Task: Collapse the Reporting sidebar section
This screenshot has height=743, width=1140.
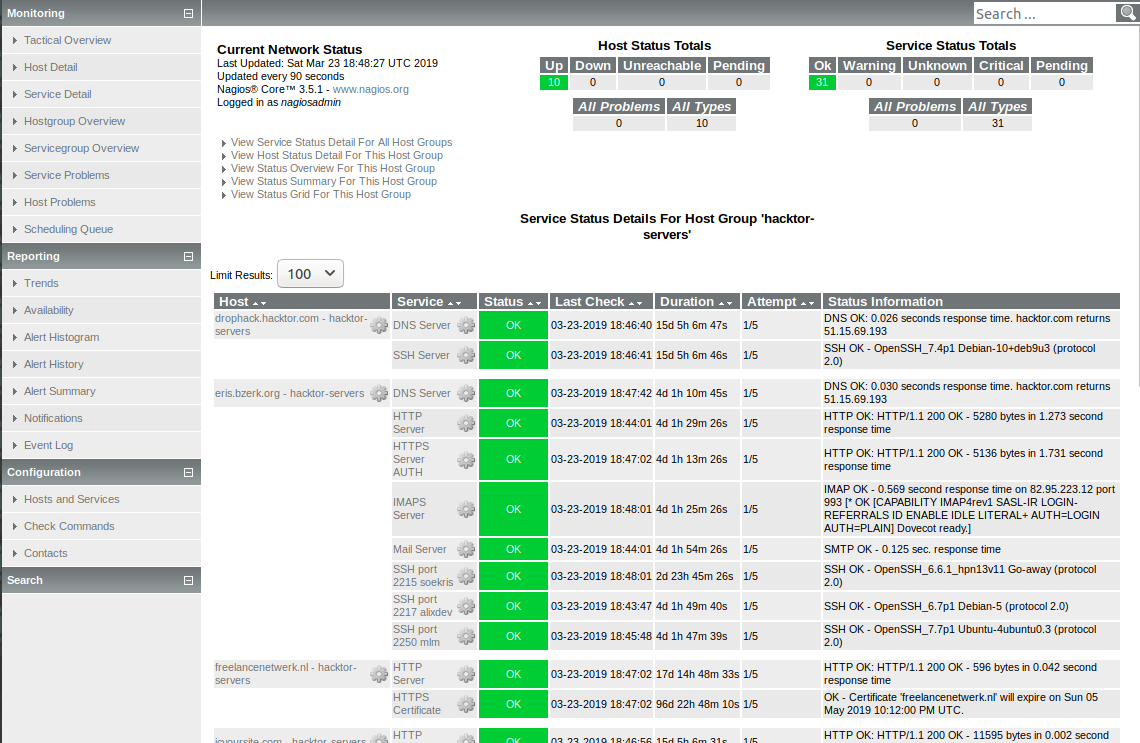Action: [x=188, y=256]
